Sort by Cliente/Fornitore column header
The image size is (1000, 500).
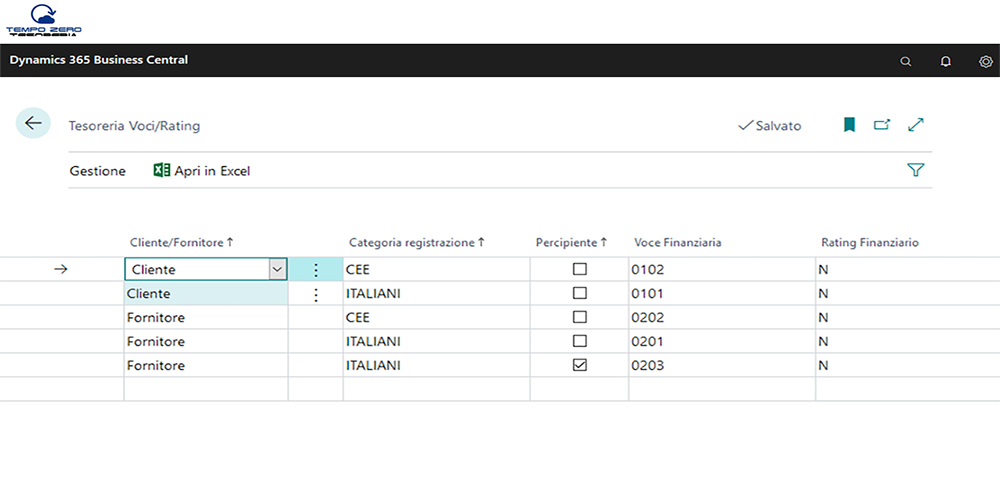(x=181, y=242)
